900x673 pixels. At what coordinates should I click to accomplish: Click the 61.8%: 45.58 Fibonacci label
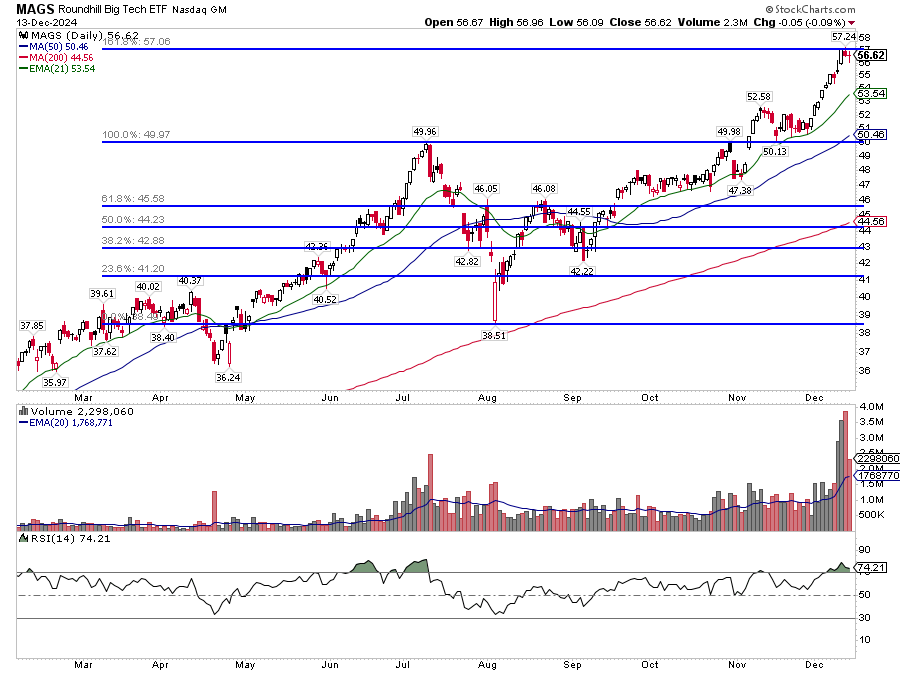(x=133, y=199)
